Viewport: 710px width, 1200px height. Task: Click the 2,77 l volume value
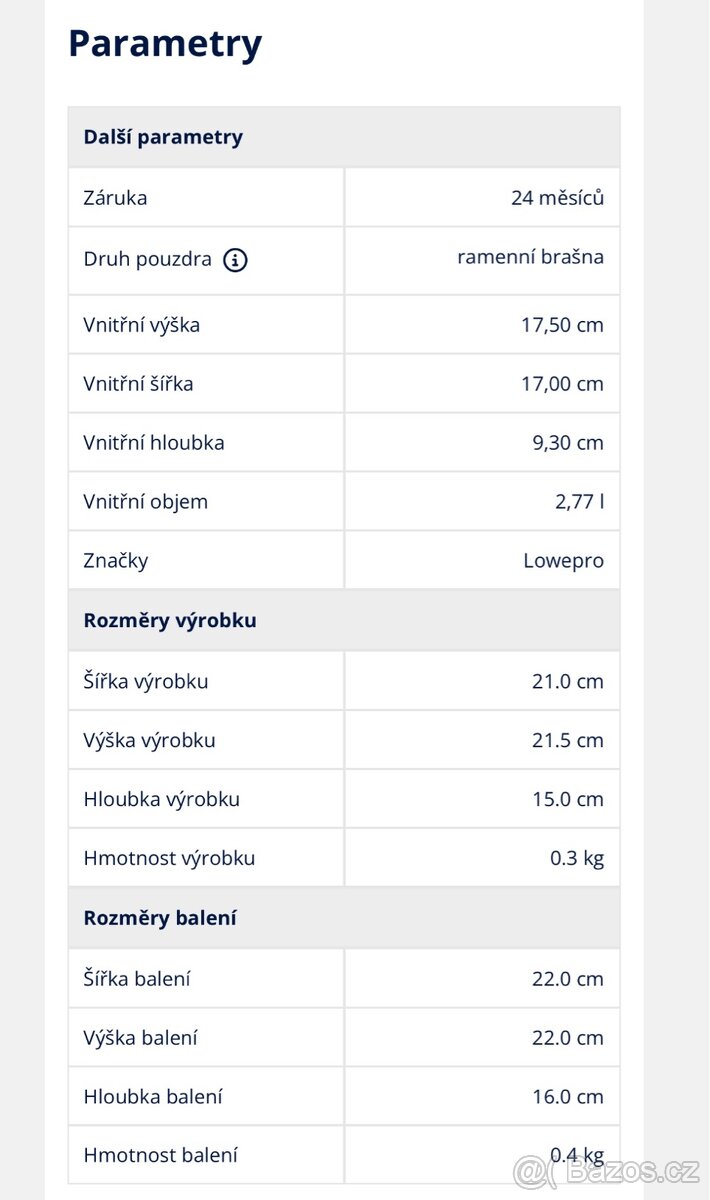tap(579, 502)
